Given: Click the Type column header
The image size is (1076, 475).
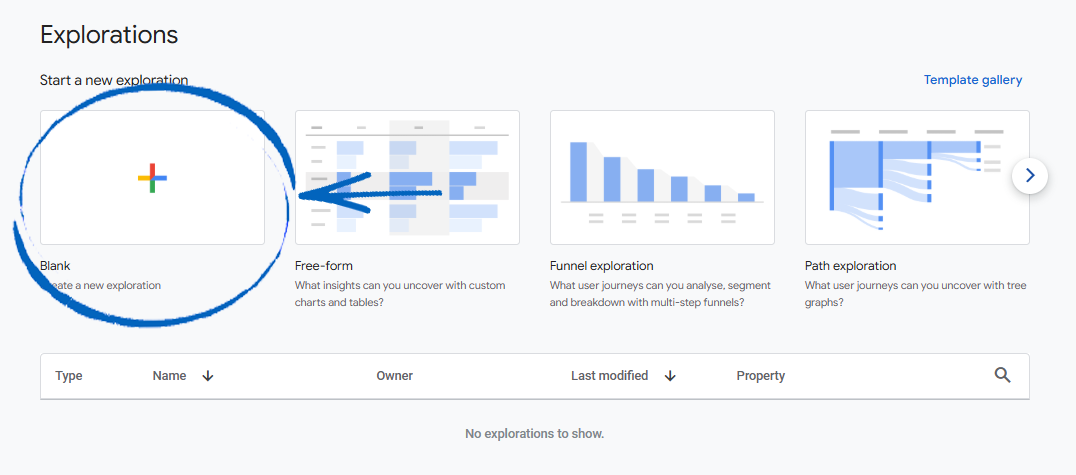Looking at the screenshot, I should [x=69, y=375].
